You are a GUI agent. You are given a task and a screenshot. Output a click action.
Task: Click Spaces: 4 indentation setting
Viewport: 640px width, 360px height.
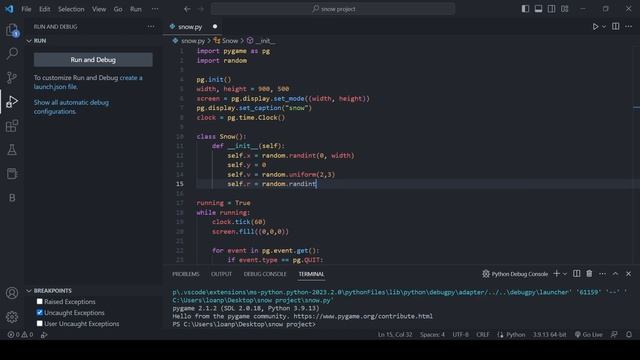click(432, 335)
